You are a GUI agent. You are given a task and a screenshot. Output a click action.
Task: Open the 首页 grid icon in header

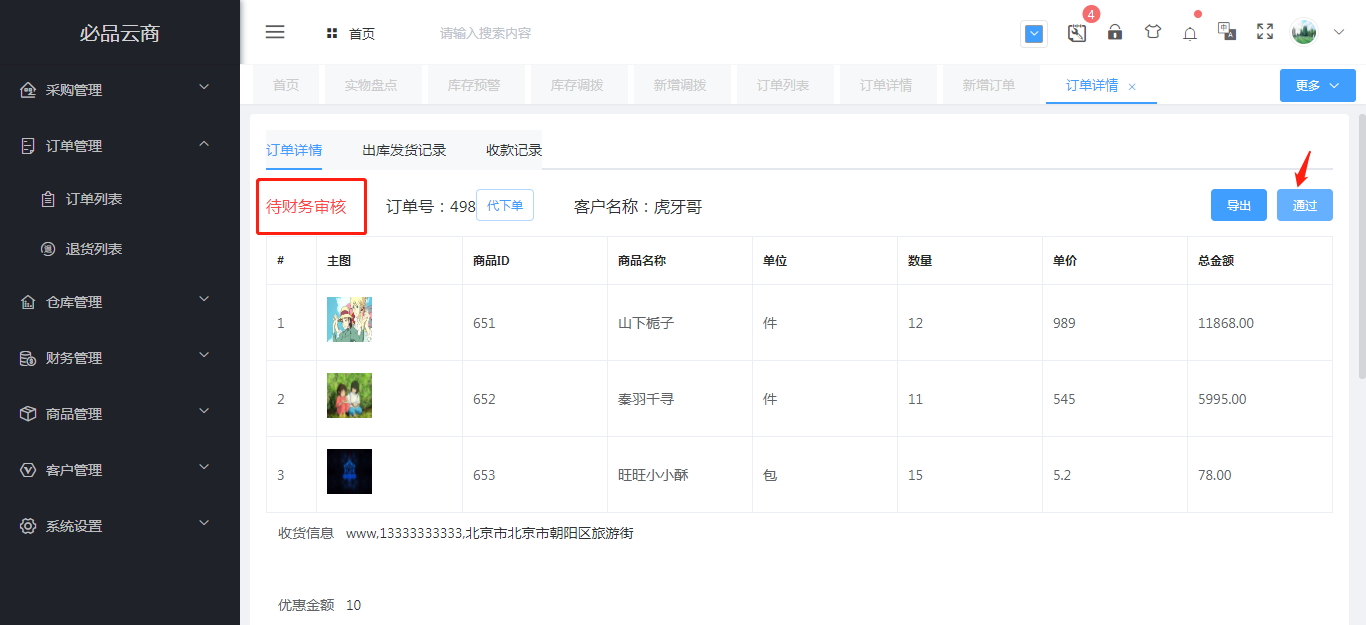point(332,33)
